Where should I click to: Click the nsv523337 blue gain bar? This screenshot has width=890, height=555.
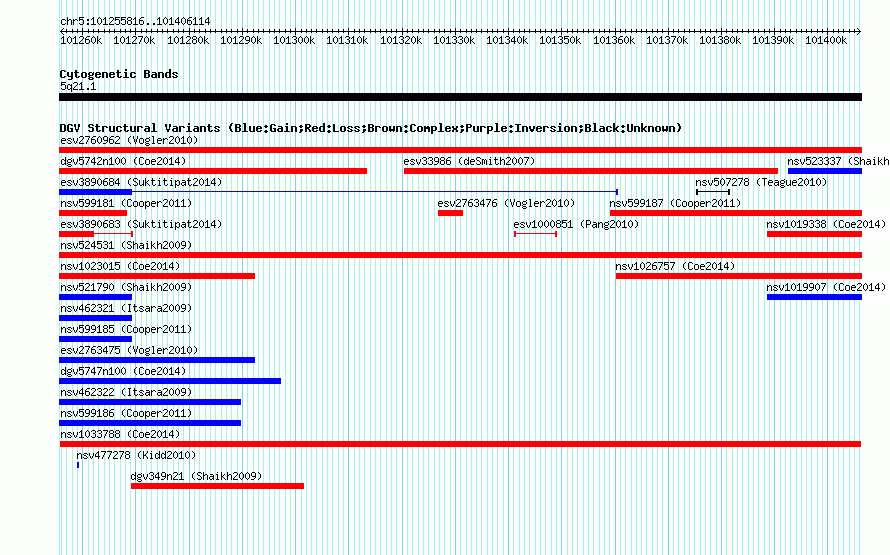825,171
